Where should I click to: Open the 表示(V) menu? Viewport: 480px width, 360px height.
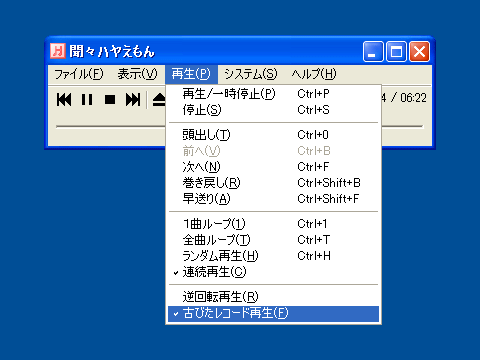137,74
